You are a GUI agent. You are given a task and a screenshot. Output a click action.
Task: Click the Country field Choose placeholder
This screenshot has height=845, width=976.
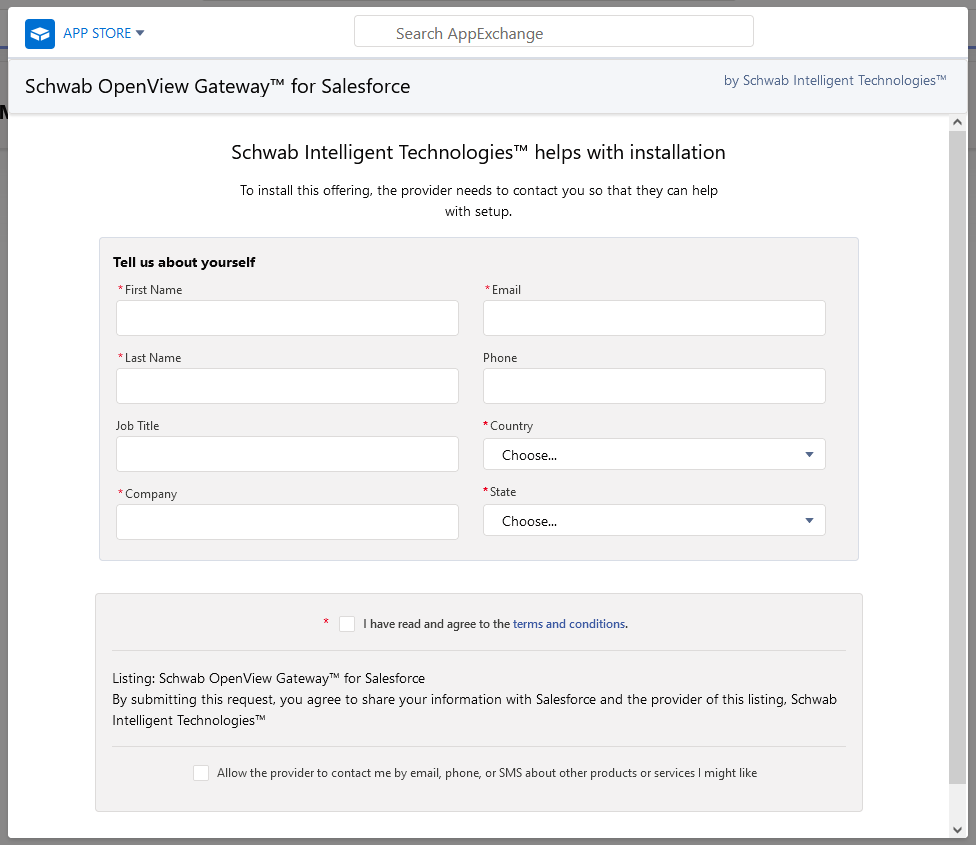(527, 454)
